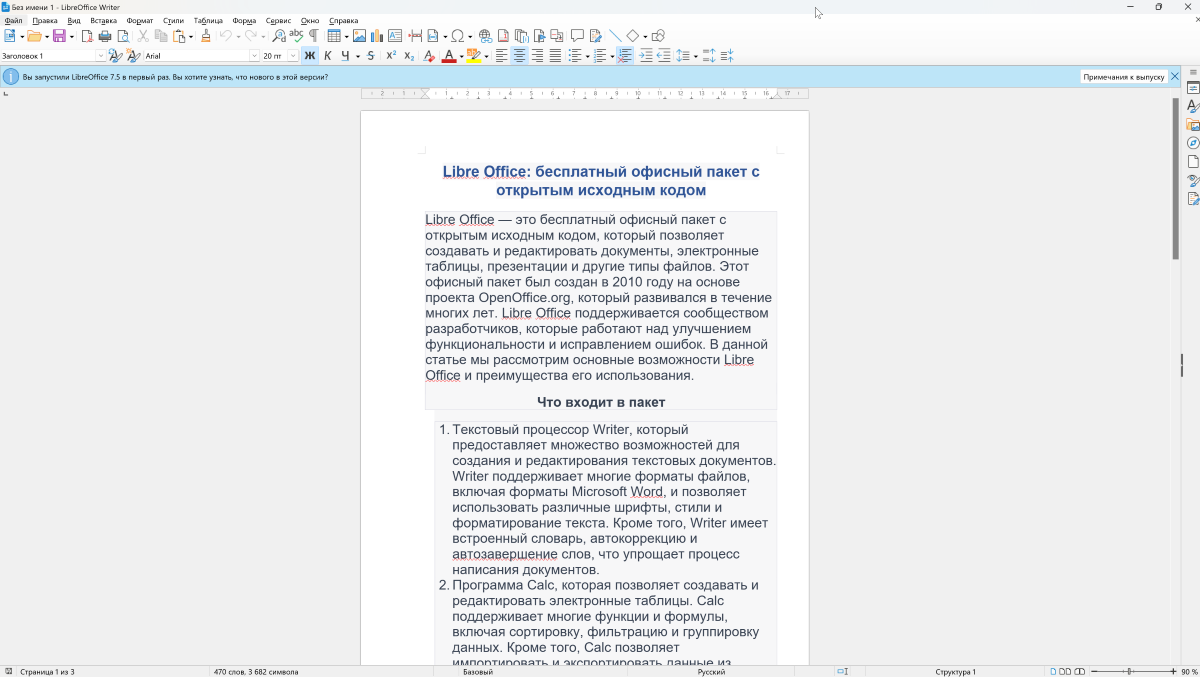Click the Print icon
1200x677 pixels.
coord(104,36)
